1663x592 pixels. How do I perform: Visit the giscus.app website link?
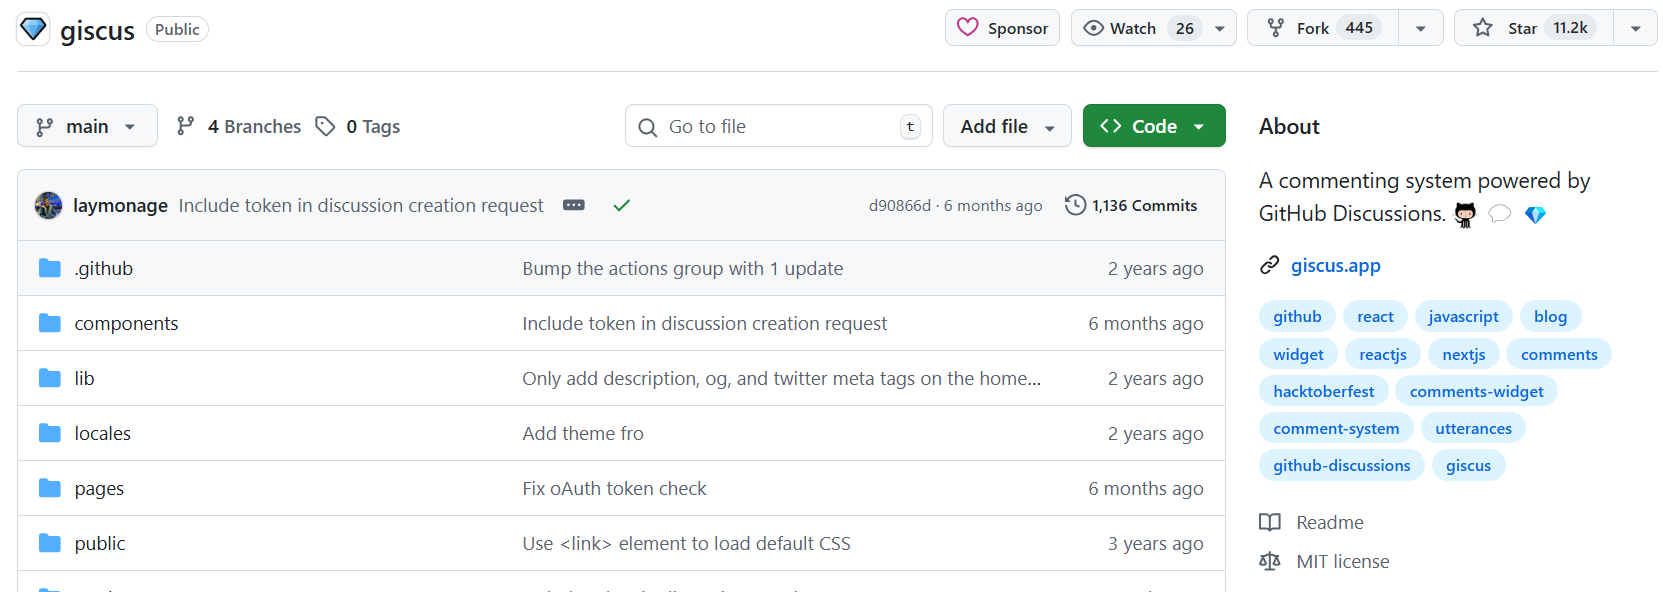point(1335,265)
